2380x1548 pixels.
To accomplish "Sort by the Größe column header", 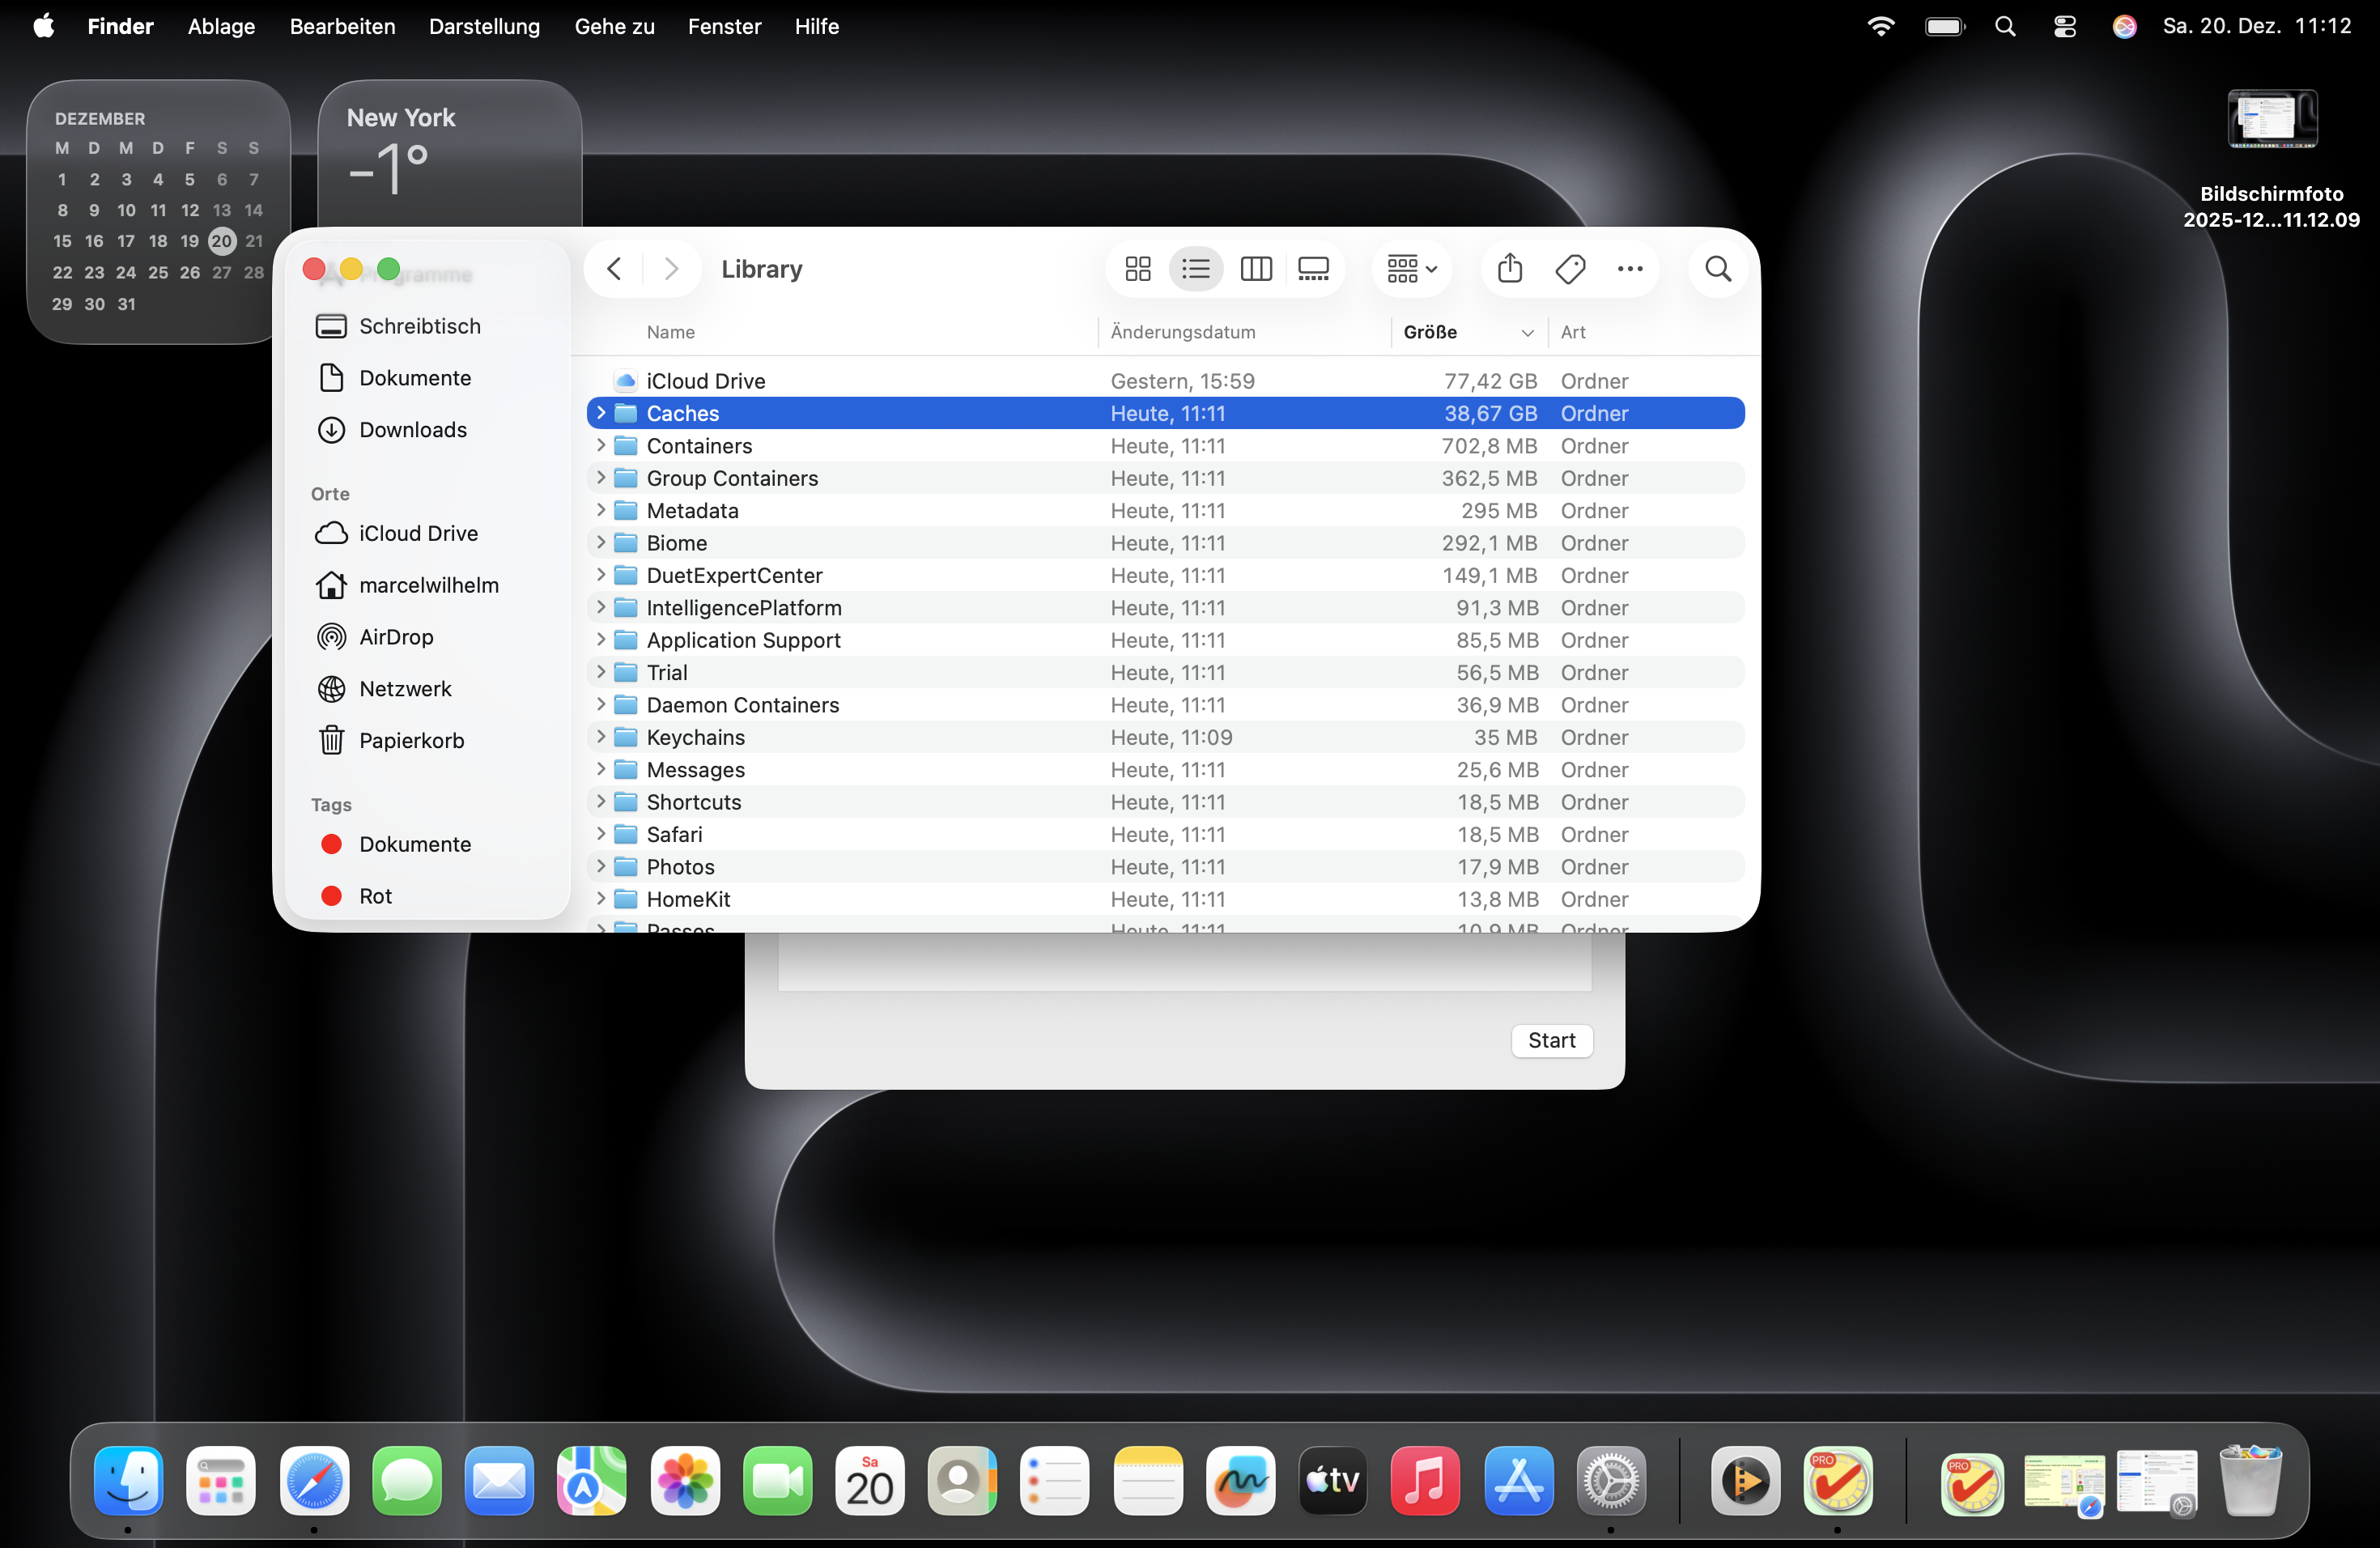I will pos(1430,332).
